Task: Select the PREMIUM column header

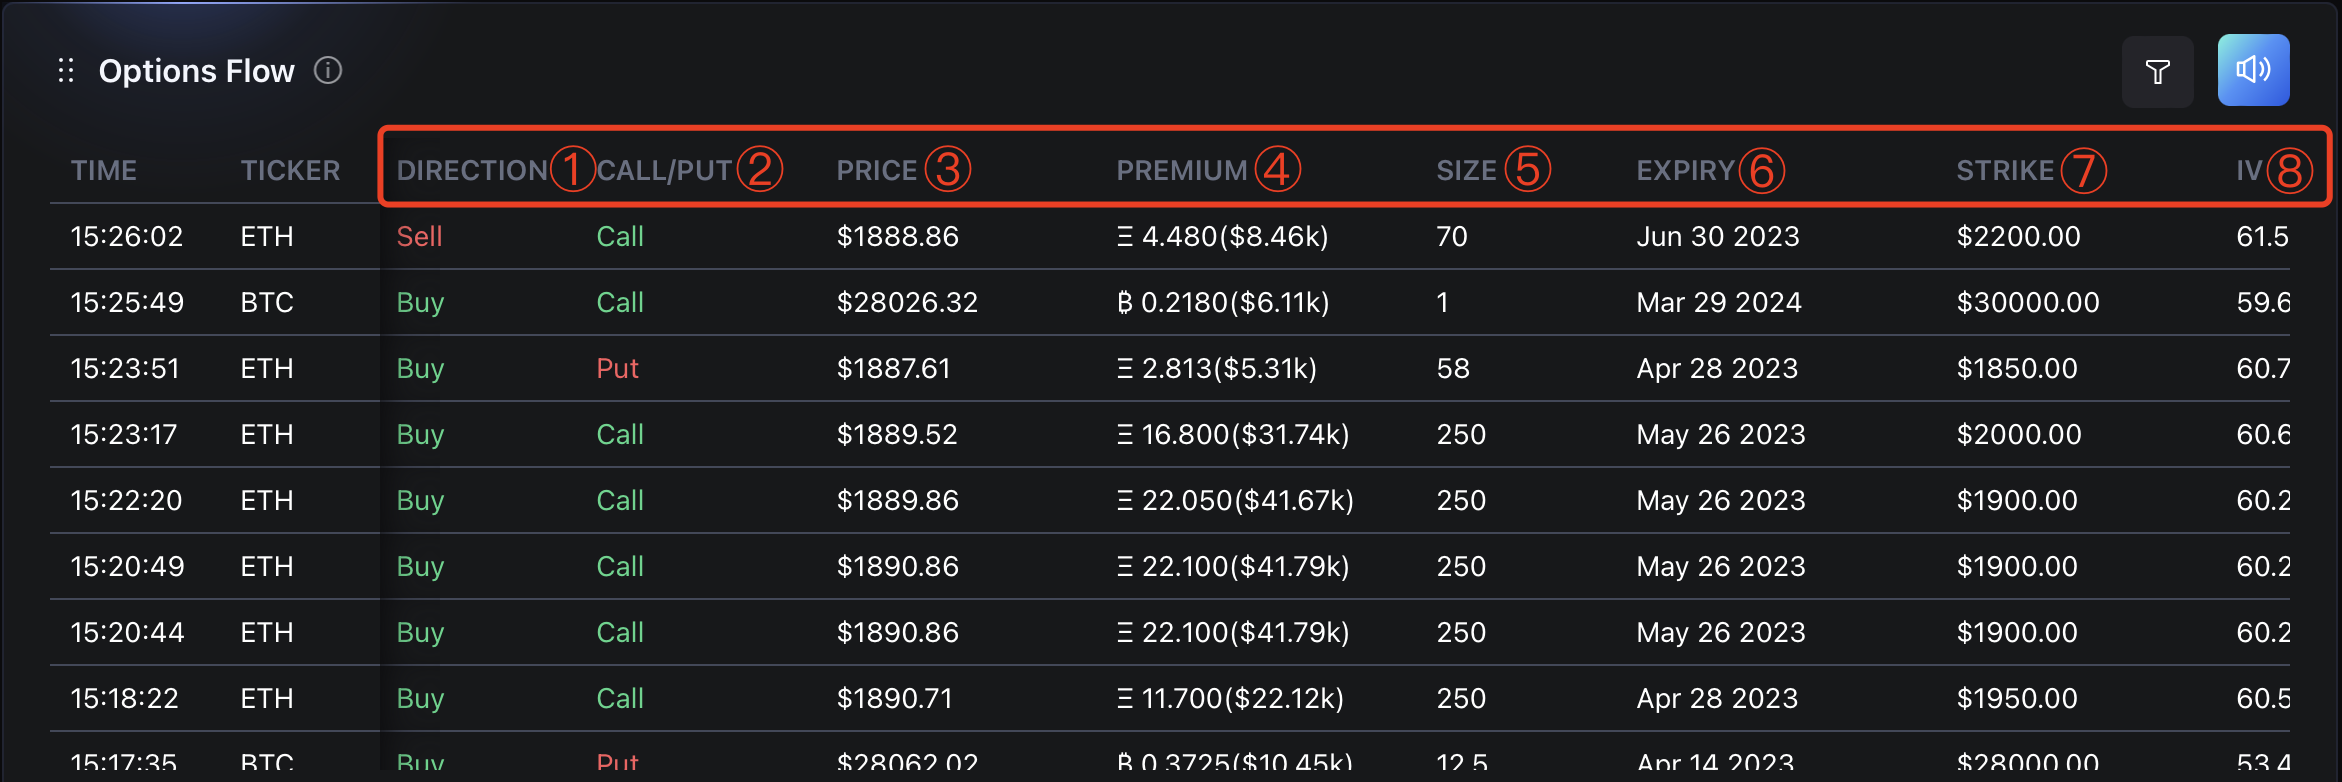Action: (x=1181, y=171)
